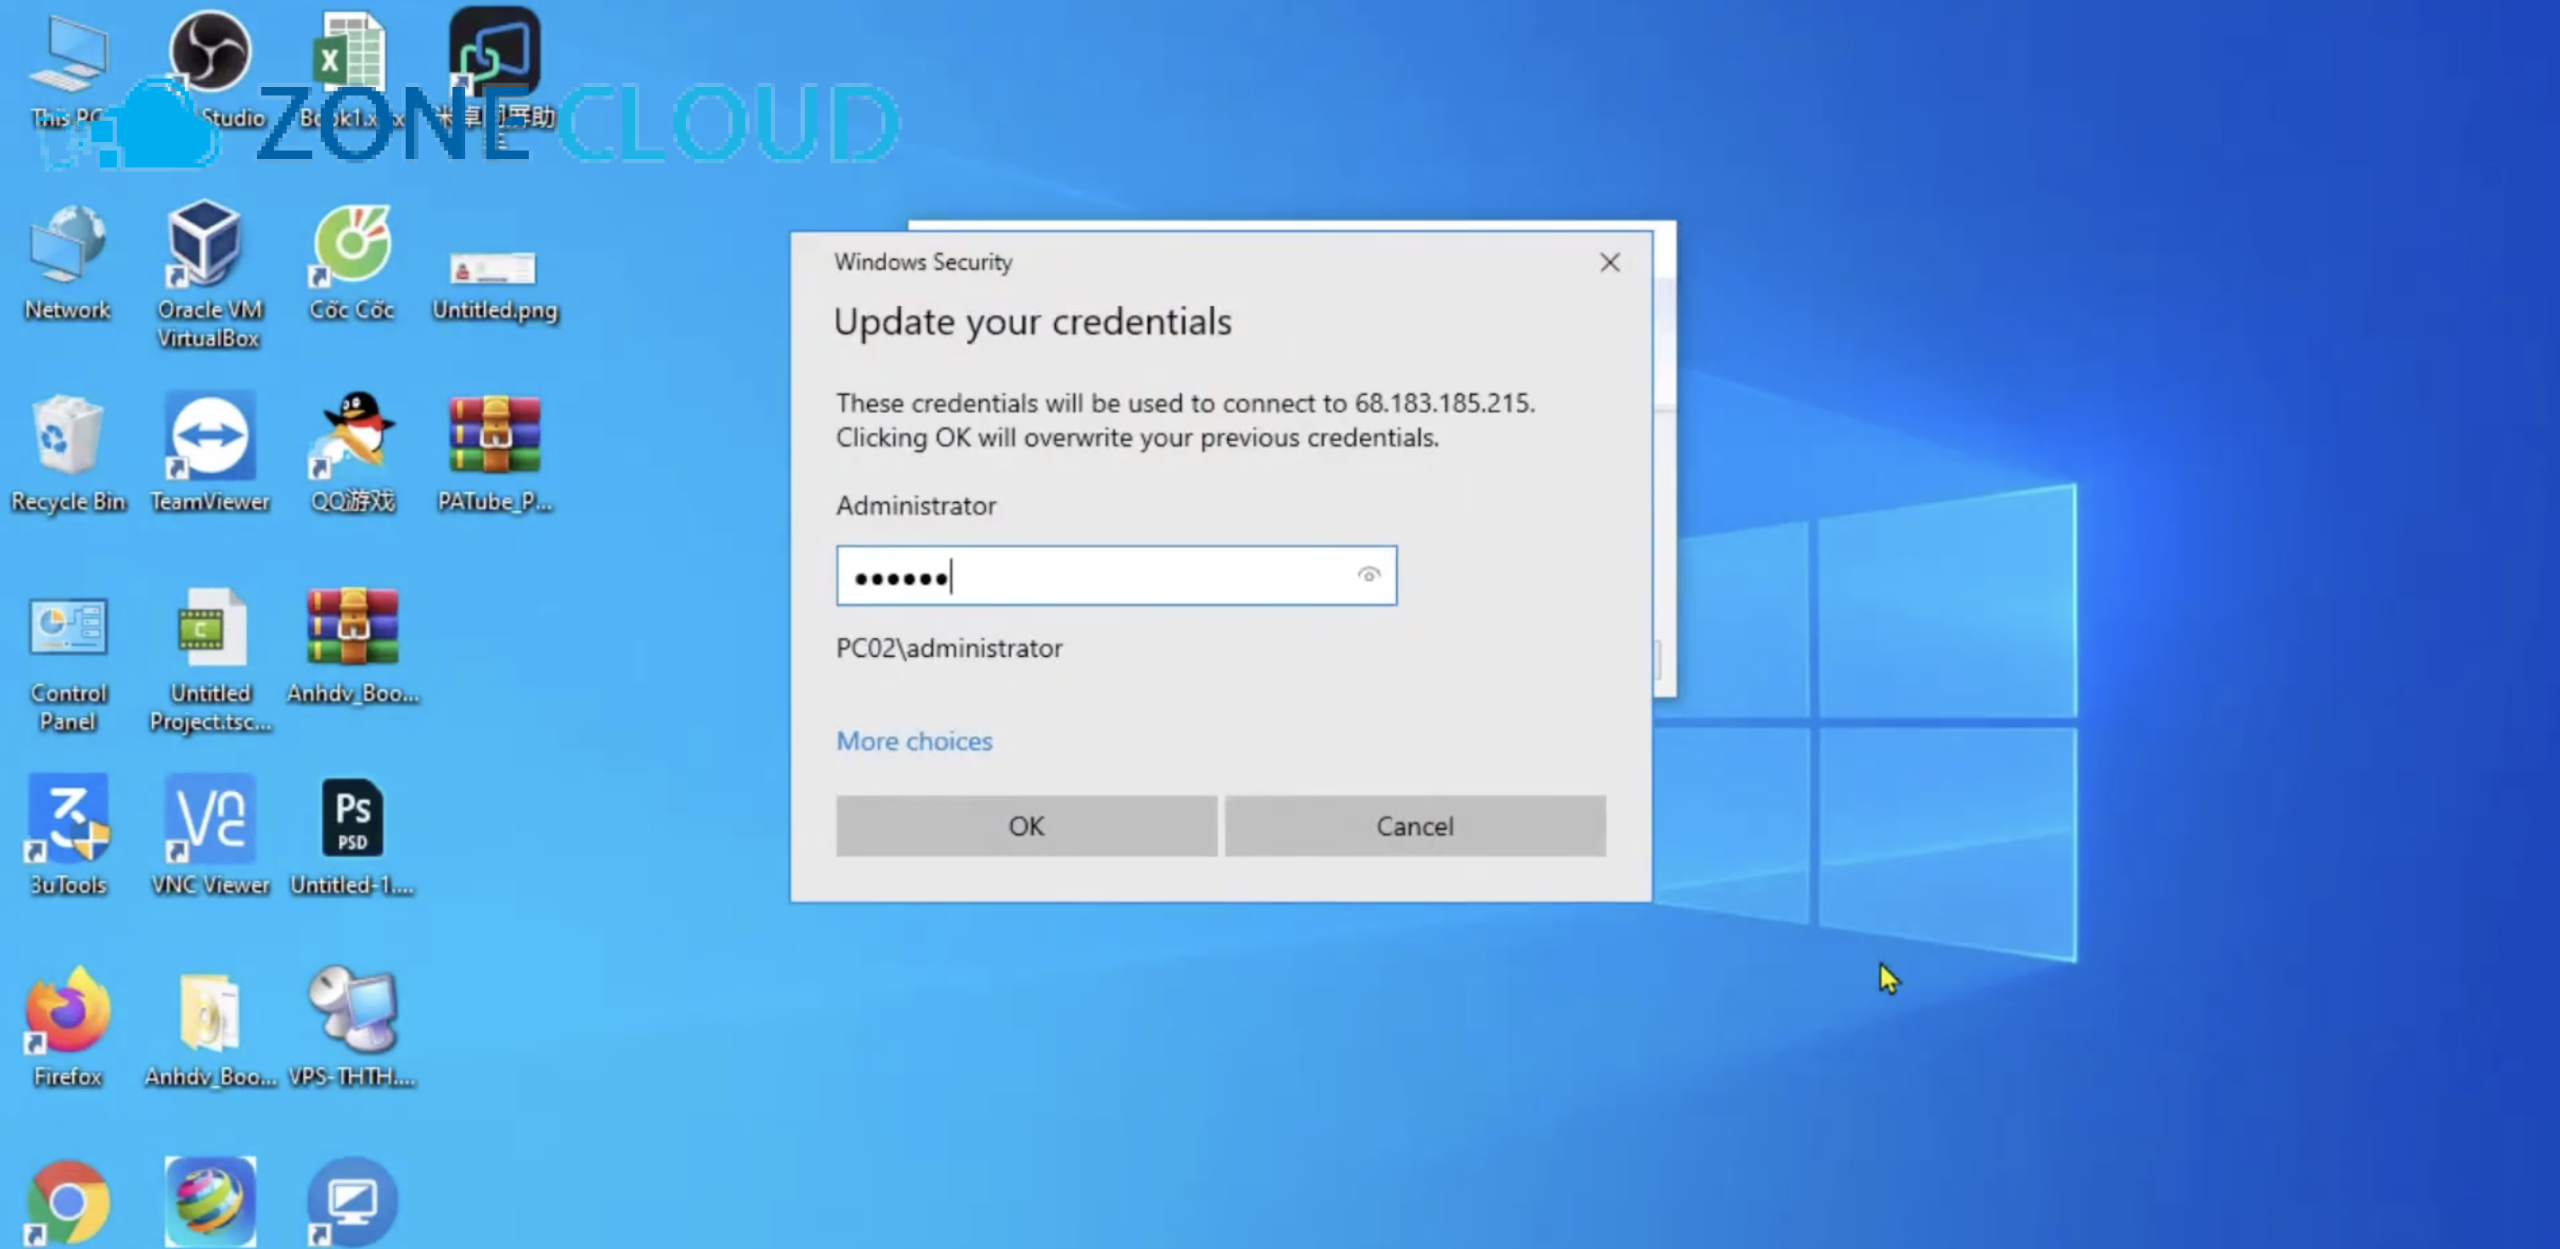Open the dark screen-mirroring app shortcut
The height and width of the screenshot is (1249, 2560).
495,70
